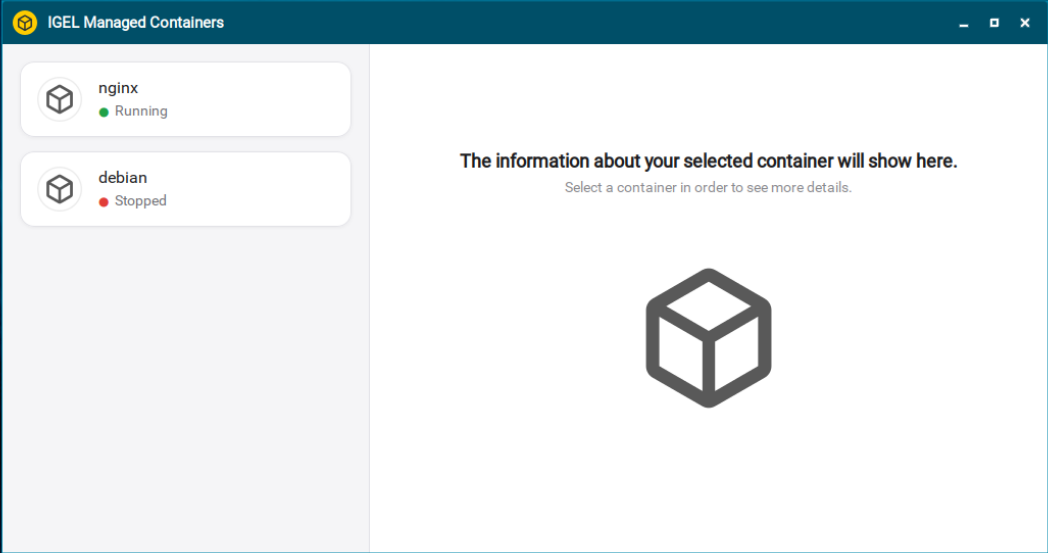Click the "debian" container name
Image resolution: width=1048 pixels, height=553 pixels.
(x=123, y=178)
